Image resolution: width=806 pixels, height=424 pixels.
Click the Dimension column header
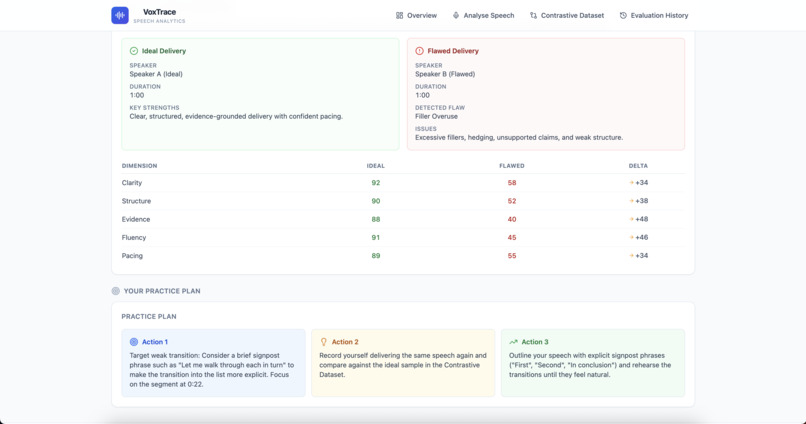tap(139, 165)
